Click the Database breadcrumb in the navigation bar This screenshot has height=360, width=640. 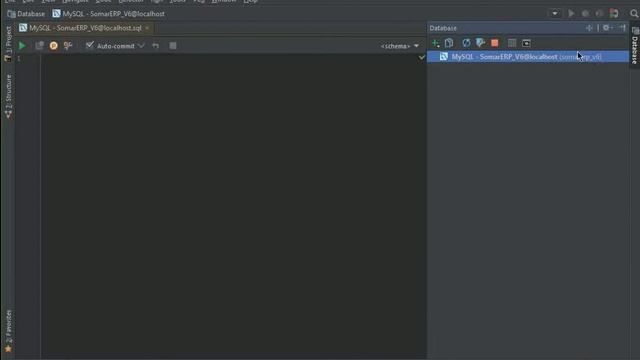26,14
